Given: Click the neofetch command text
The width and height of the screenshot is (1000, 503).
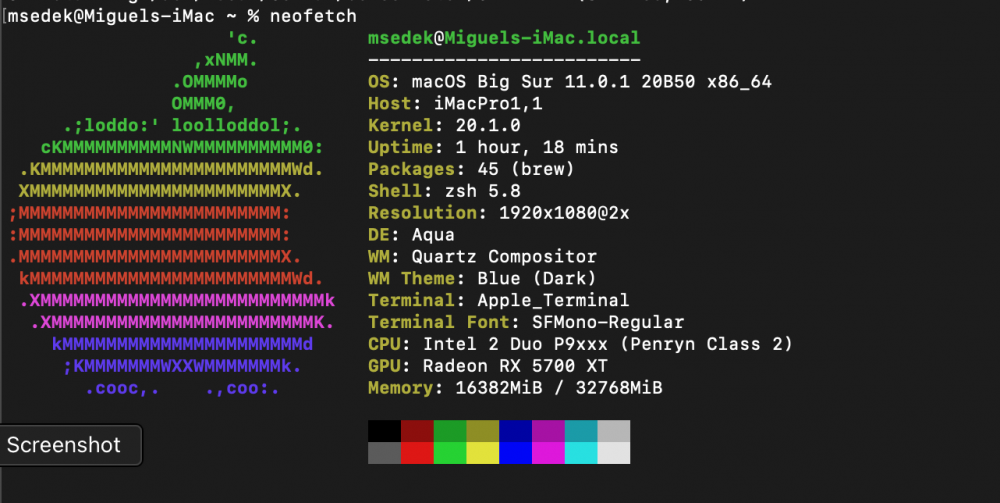Looking at the screenshot, I should tap(313, 16).
